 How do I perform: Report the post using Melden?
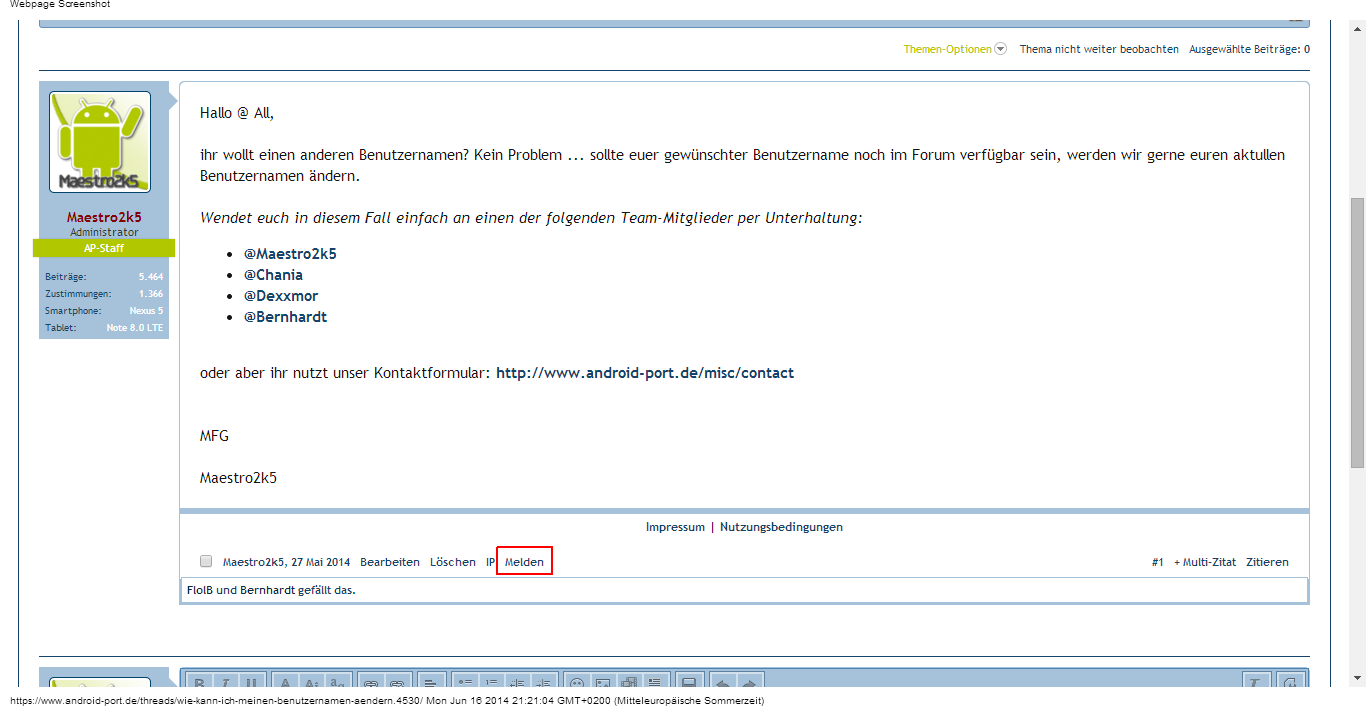524,562
